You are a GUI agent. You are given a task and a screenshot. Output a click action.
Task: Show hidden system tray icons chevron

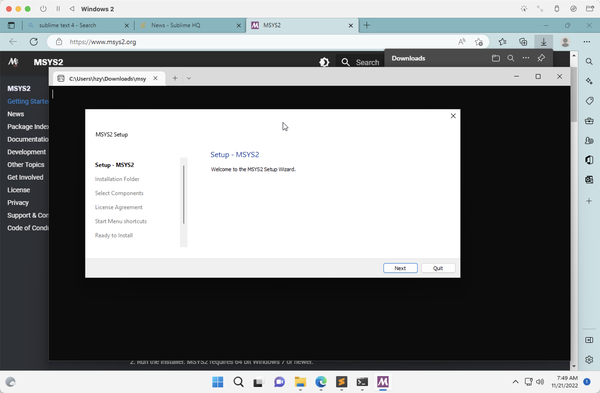click(x=515, y=382)
